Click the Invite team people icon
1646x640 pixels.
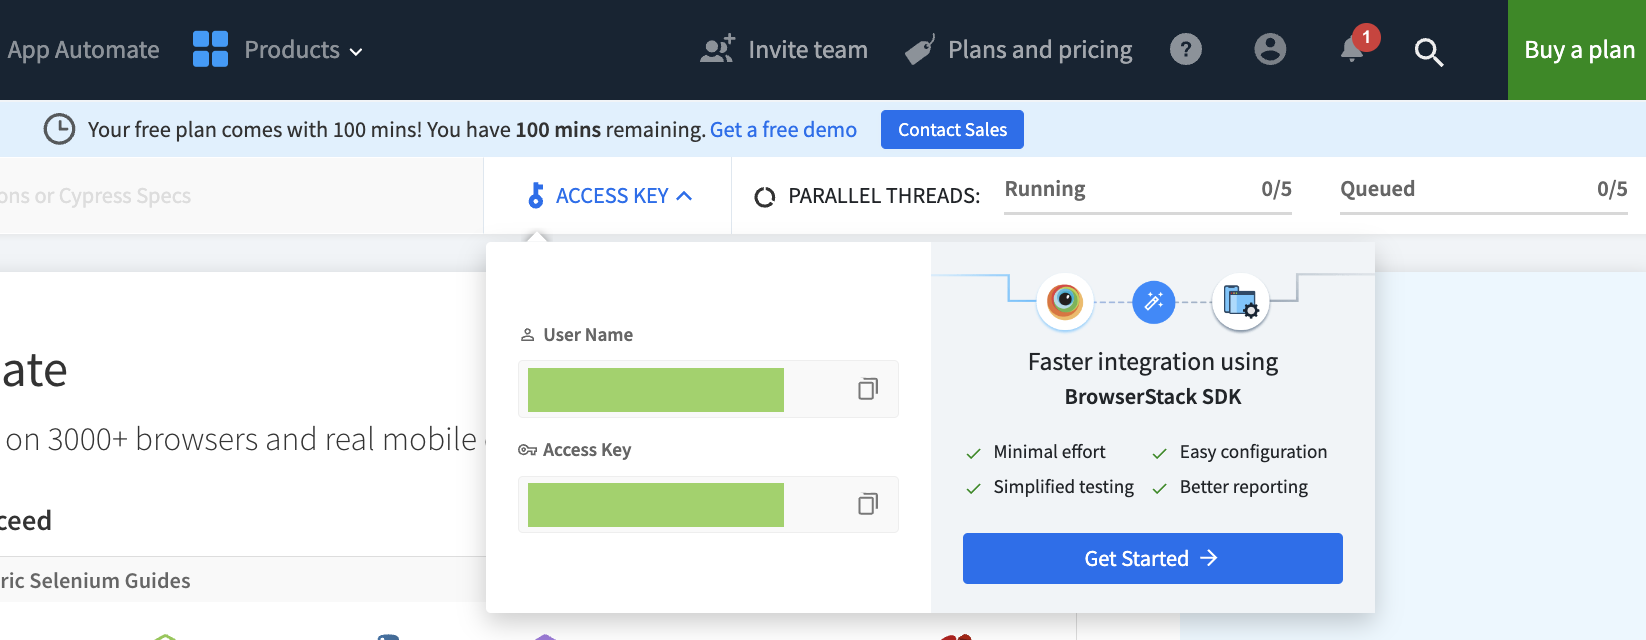click(x=717, y=49)
